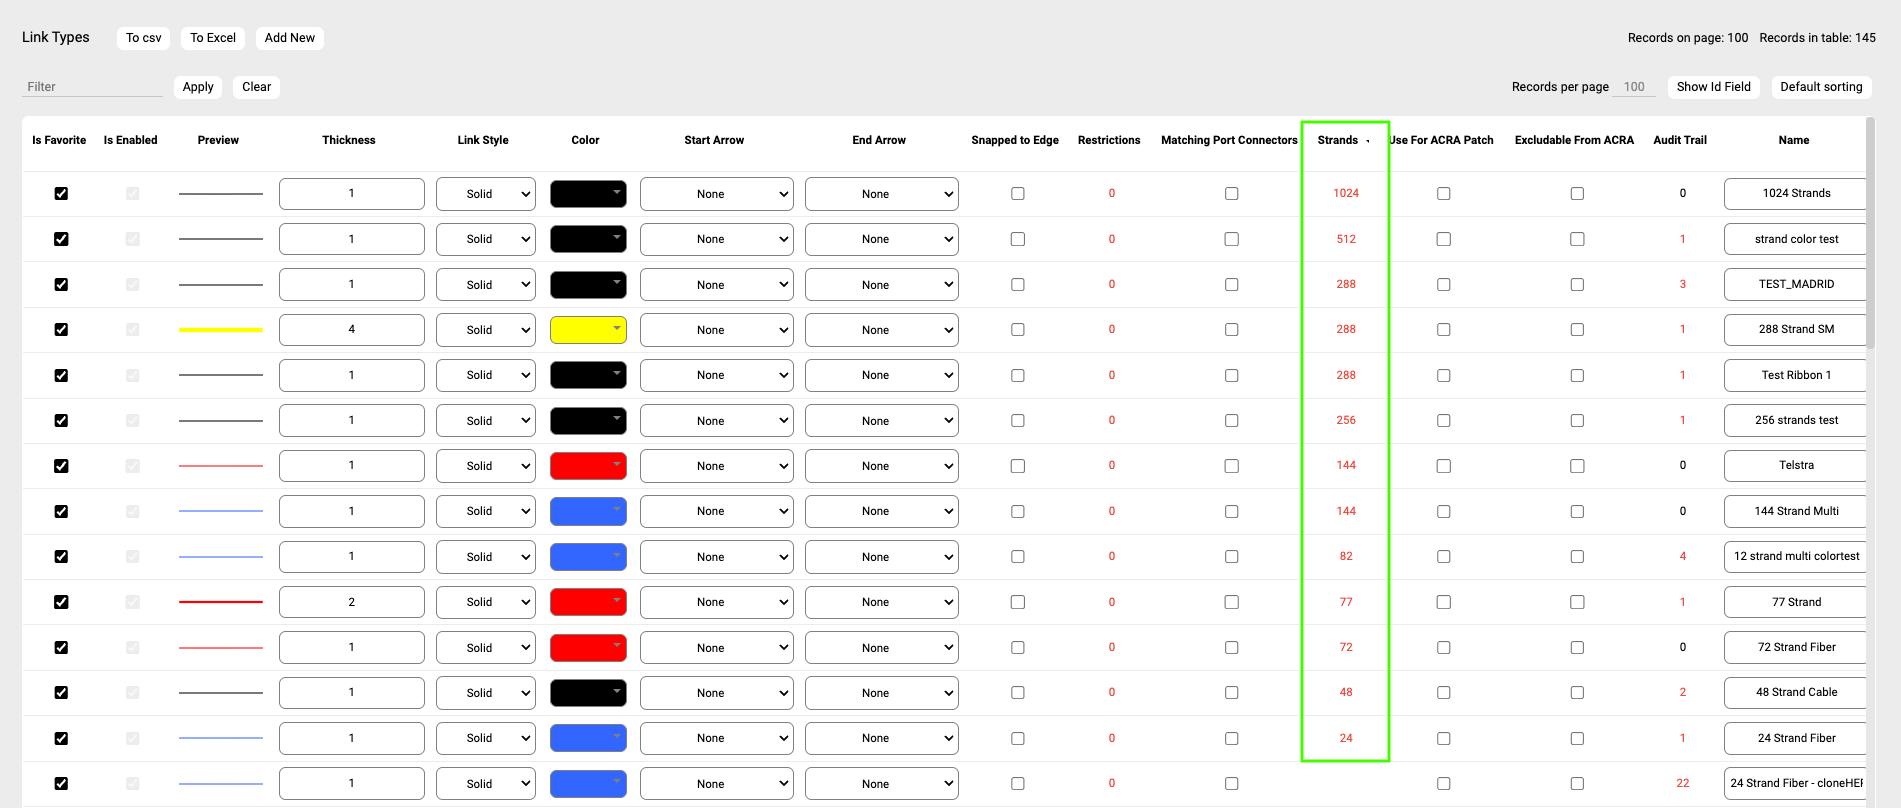The height and width of the screenshot is (808, 1901).
Task: Open audit trail value 22 link
Action: (1682, 783)
